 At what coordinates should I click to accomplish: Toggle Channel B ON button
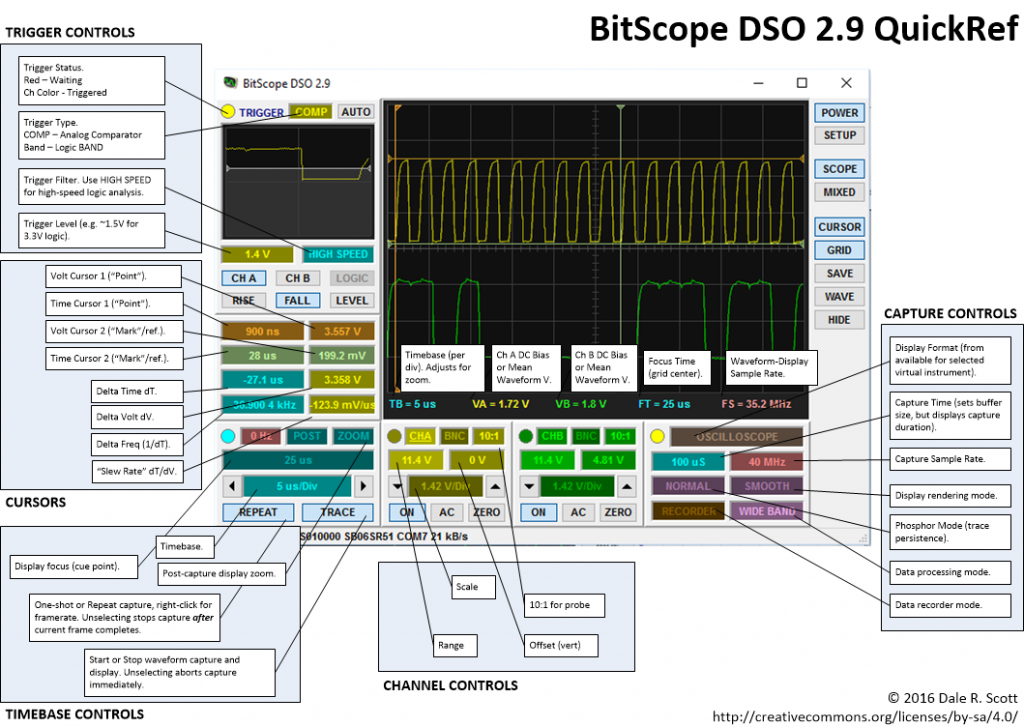pyautogui.click(x=538, y=511)
